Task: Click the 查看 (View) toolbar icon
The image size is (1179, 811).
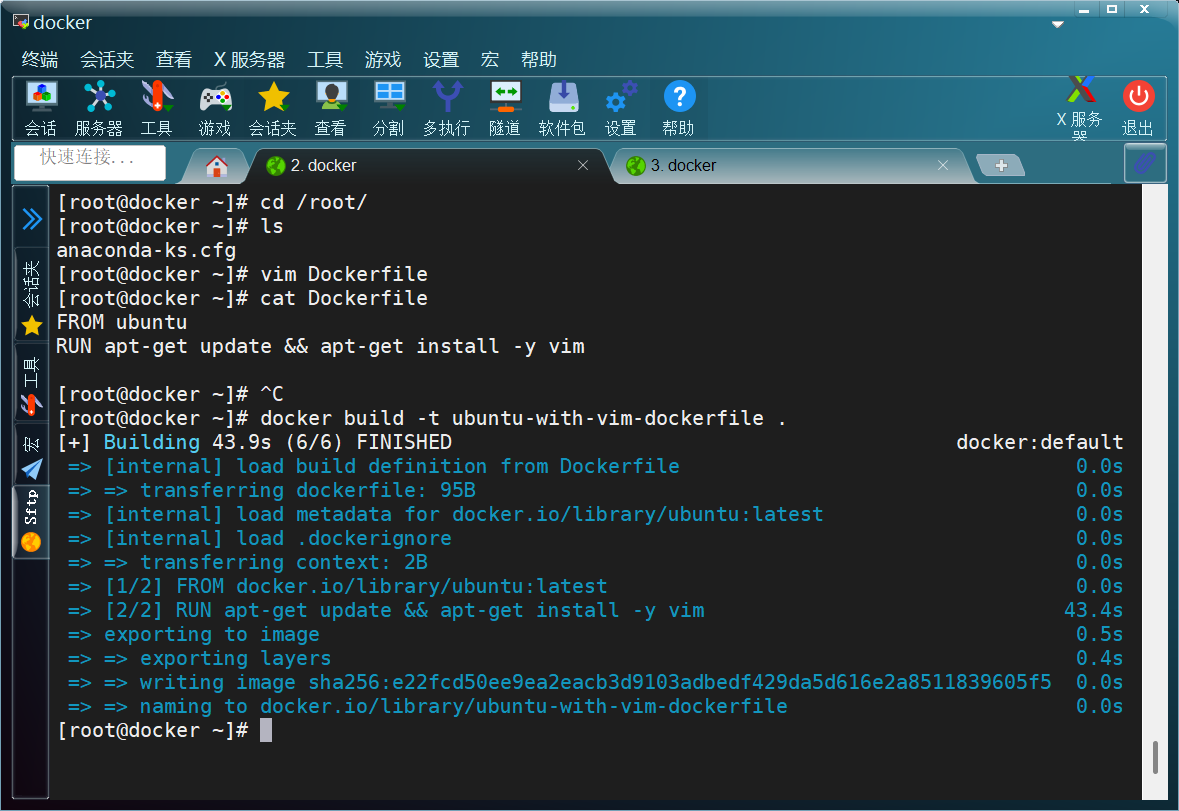Action: click(331, 108)
